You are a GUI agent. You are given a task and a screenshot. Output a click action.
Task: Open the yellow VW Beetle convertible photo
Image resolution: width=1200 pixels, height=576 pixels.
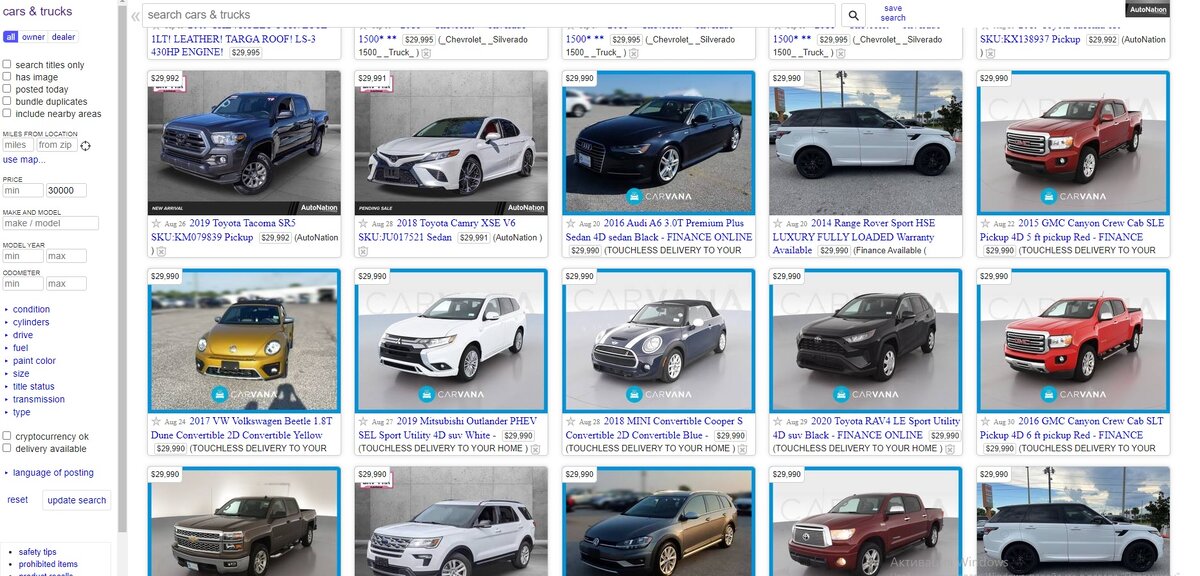[244, 340]
